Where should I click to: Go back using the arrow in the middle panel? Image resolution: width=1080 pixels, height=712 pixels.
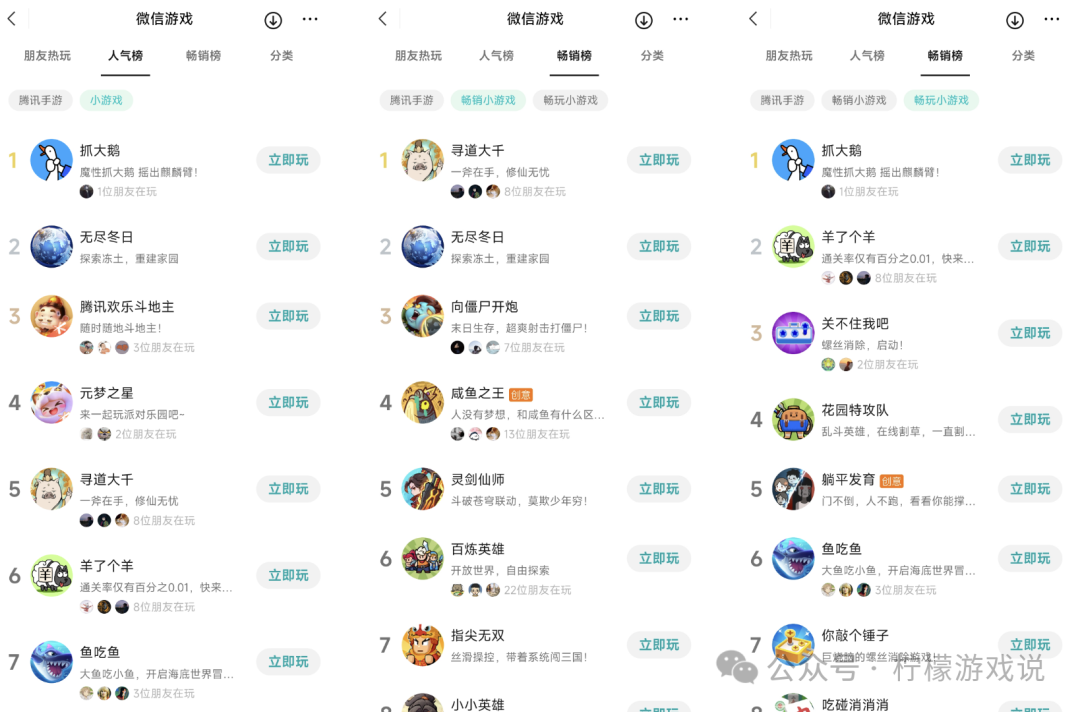(x=383, y=19)
